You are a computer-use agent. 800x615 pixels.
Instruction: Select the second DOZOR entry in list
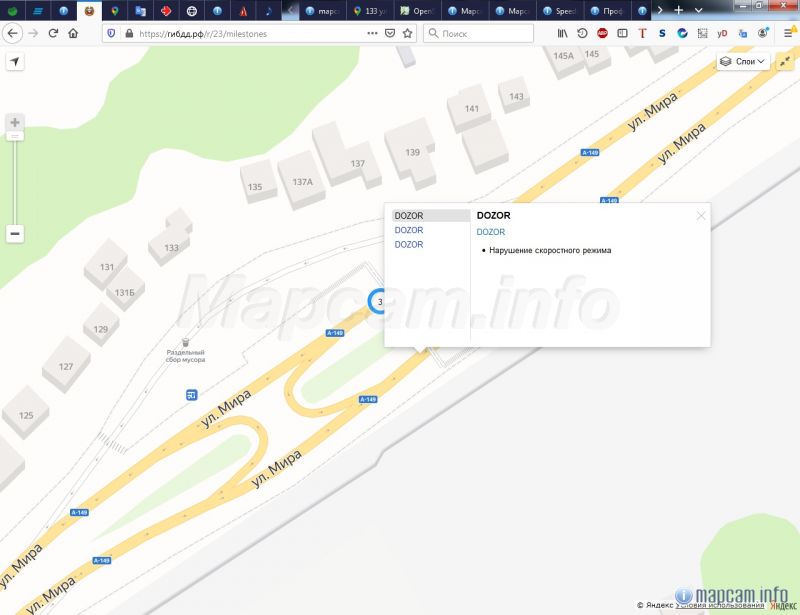(409, 230)
